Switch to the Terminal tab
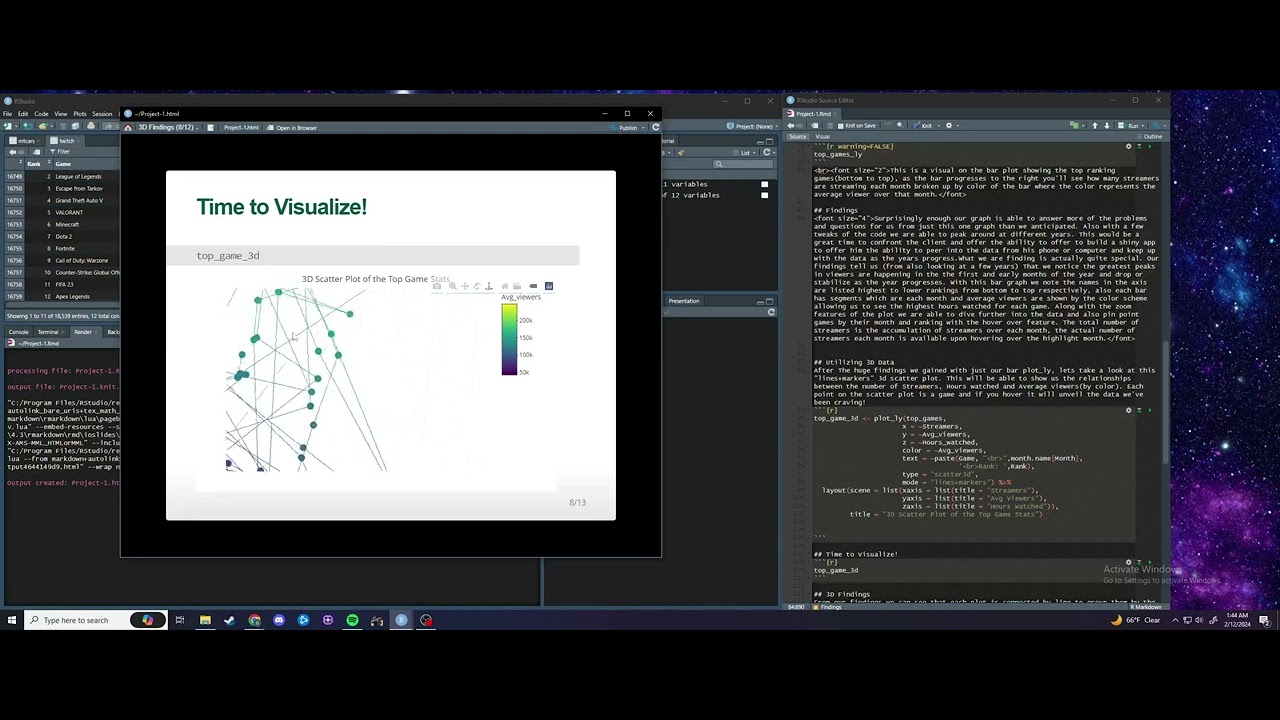1280x720 pixels. [x=50, y=332]
